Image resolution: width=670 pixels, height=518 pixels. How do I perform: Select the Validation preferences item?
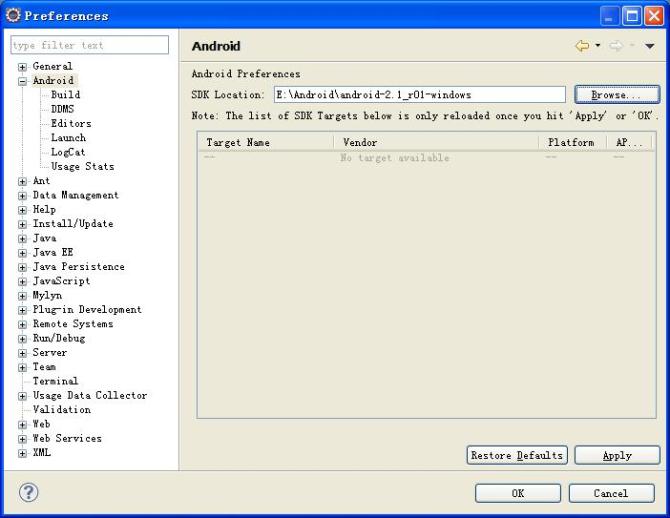pos(61,410)
